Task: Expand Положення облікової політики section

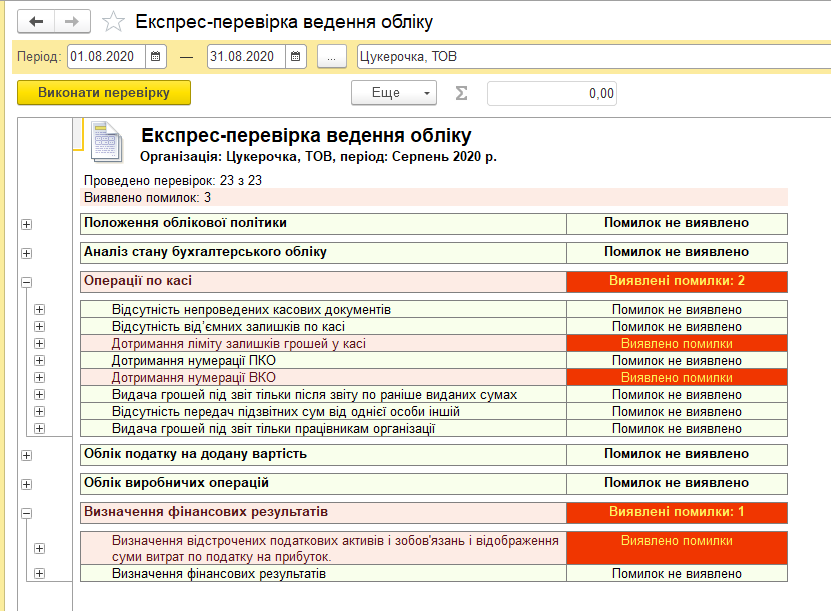Action: pyautogui.click(x=26, y=225)
